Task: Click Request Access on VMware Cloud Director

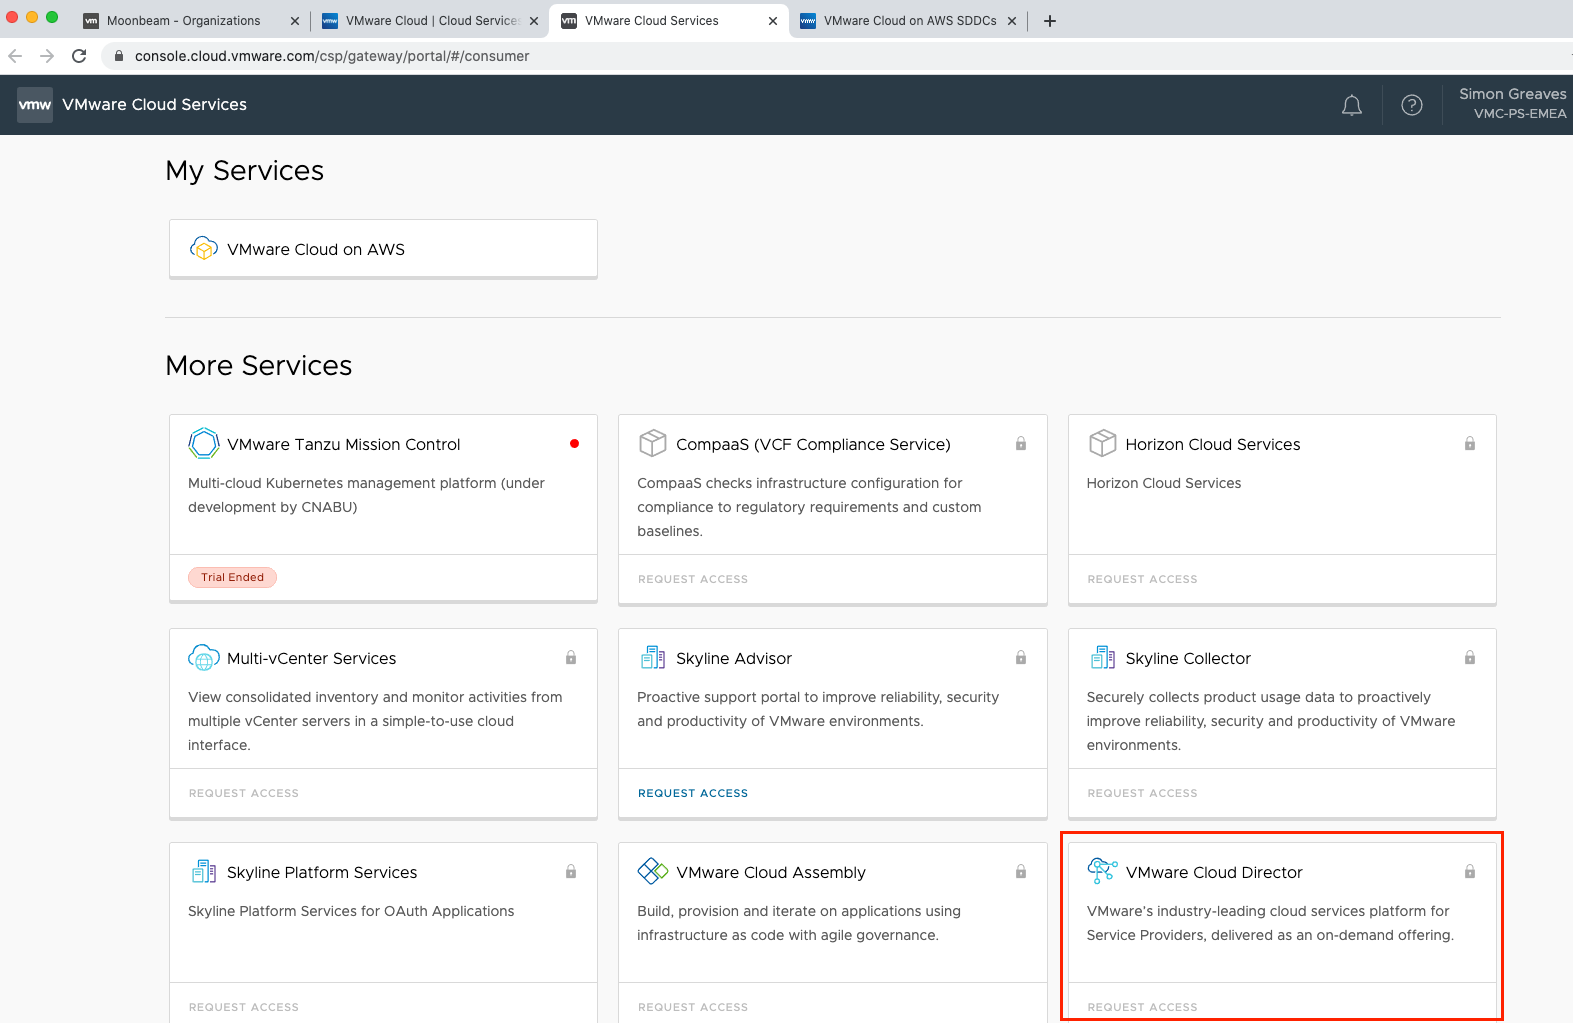Action: pos(1142,1007)
